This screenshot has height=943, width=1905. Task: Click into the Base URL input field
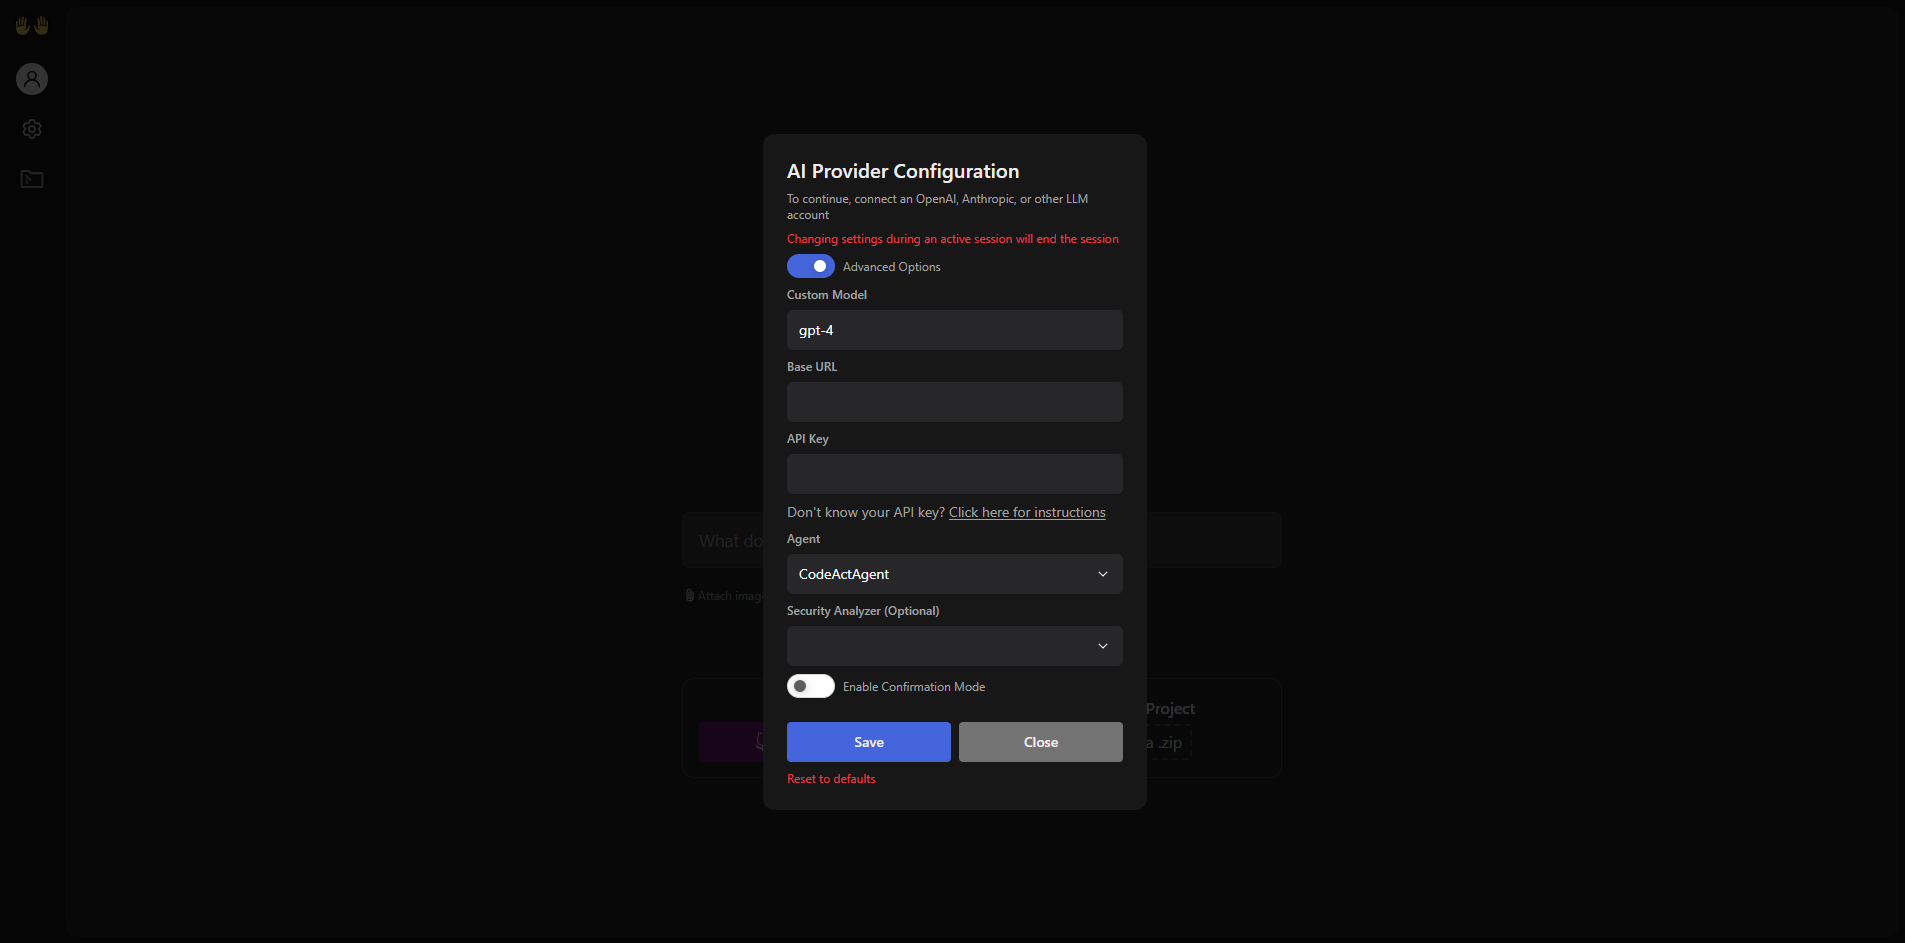(955, 402)
